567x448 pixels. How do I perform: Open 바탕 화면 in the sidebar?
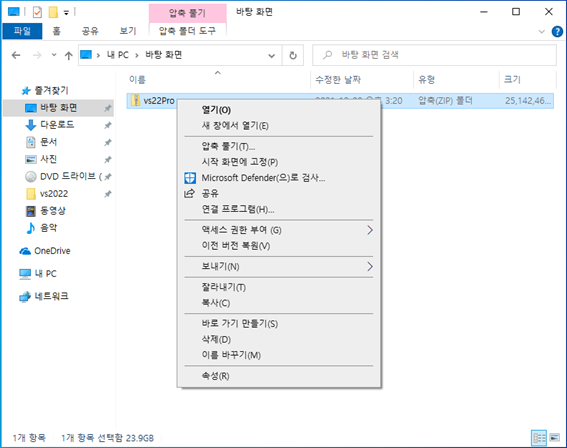click(x=58, y=108)
